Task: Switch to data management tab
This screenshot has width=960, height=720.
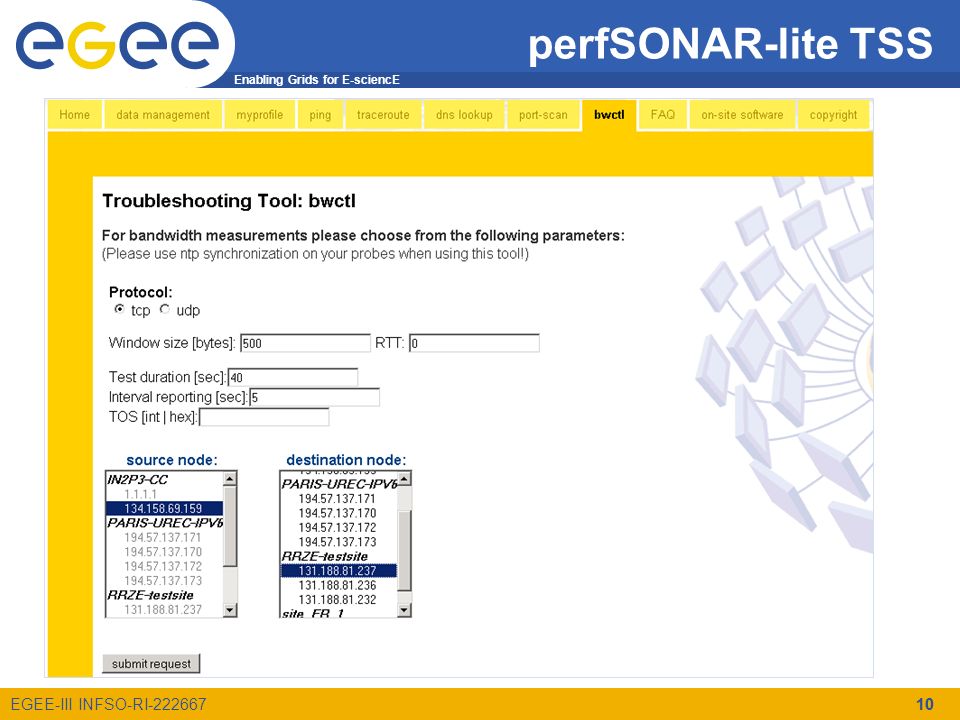Action: 163,115
